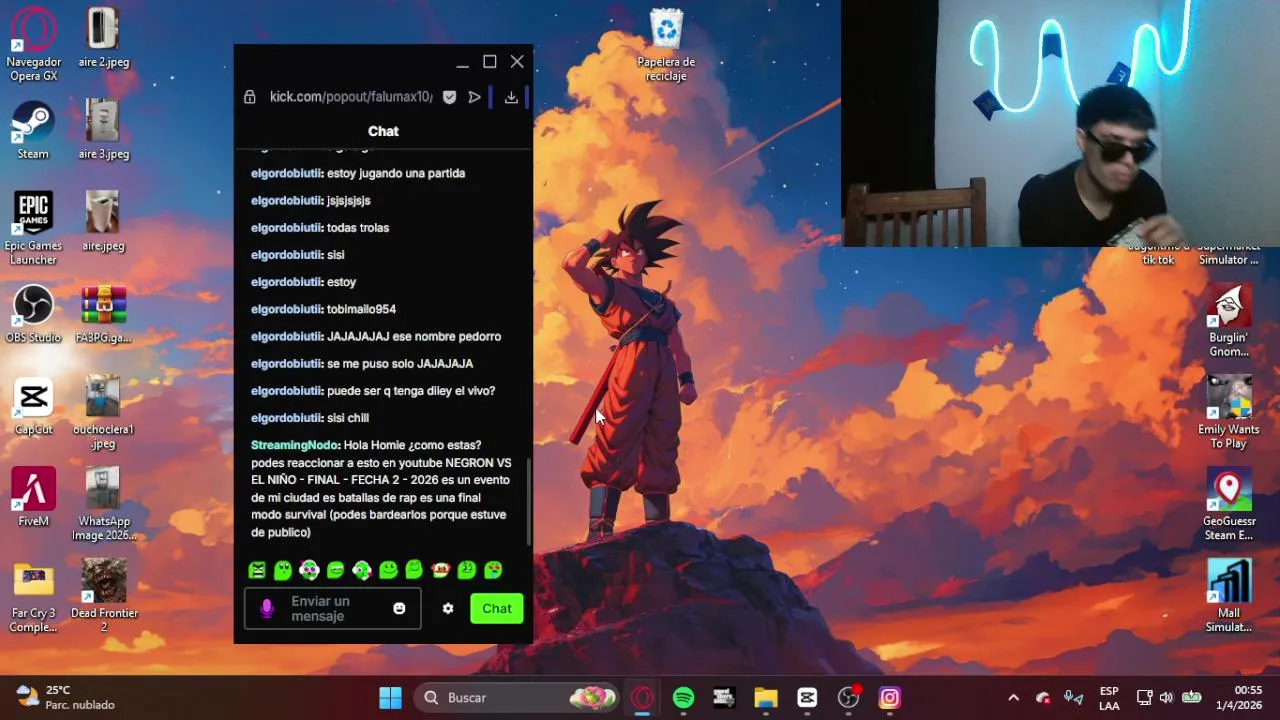This screenshot has height=720, width=1280.
Task: Open Spotify from the taskbar
Action: point(684,698)
